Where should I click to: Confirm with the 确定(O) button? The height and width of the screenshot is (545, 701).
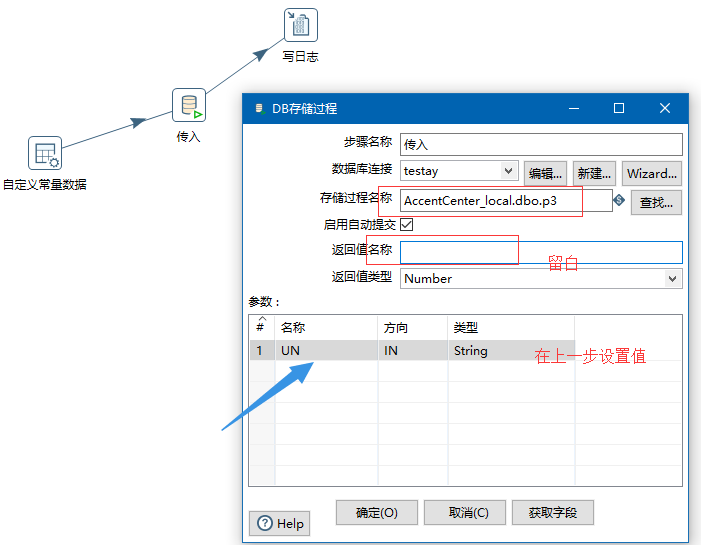pos(377,512)
